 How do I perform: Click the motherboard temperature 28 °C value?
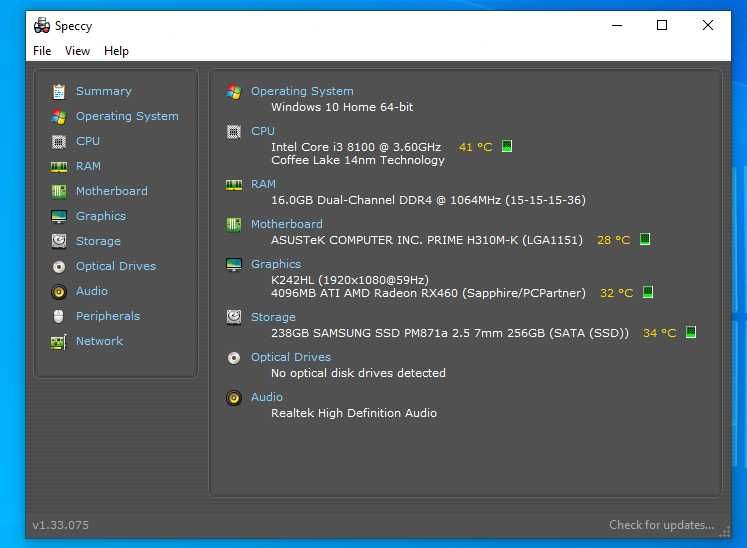pyautogui.click(x=613, y=240)
